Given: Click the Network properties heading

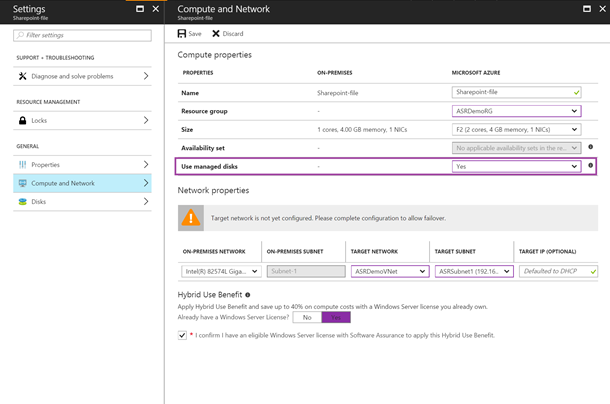Looking at the screenshot, I should (213, 190).
